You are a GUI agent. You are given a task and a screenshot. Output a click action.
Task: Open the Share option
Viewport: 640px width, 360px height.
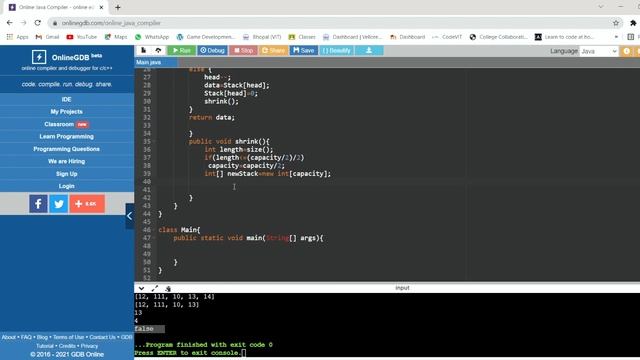(x=273, y=50)
